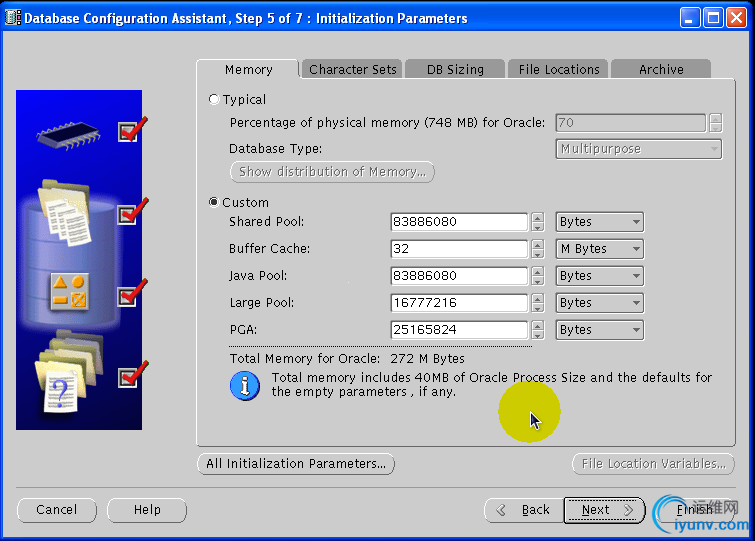The image size is (755, 541).
Task: Click the checkmark beside the database documents
Action: tap(132, 211)
